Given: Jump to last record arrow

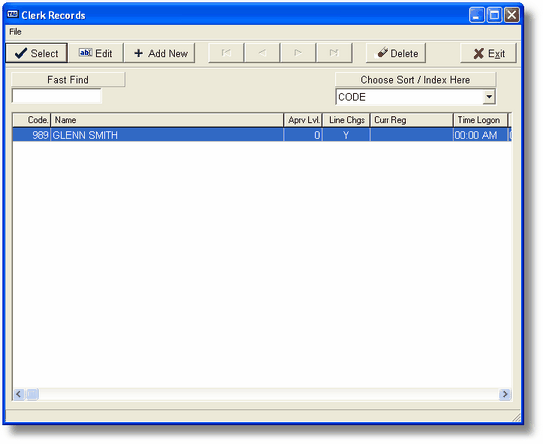Looking at the screenshot, I should [x=334, y=53].
